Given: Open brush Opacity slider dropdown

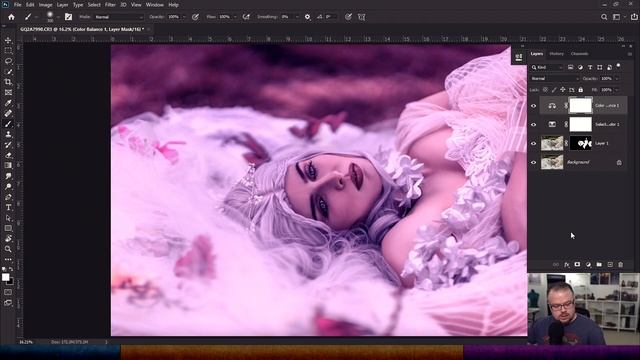Looking at the screenshot, I should [184, 17].
